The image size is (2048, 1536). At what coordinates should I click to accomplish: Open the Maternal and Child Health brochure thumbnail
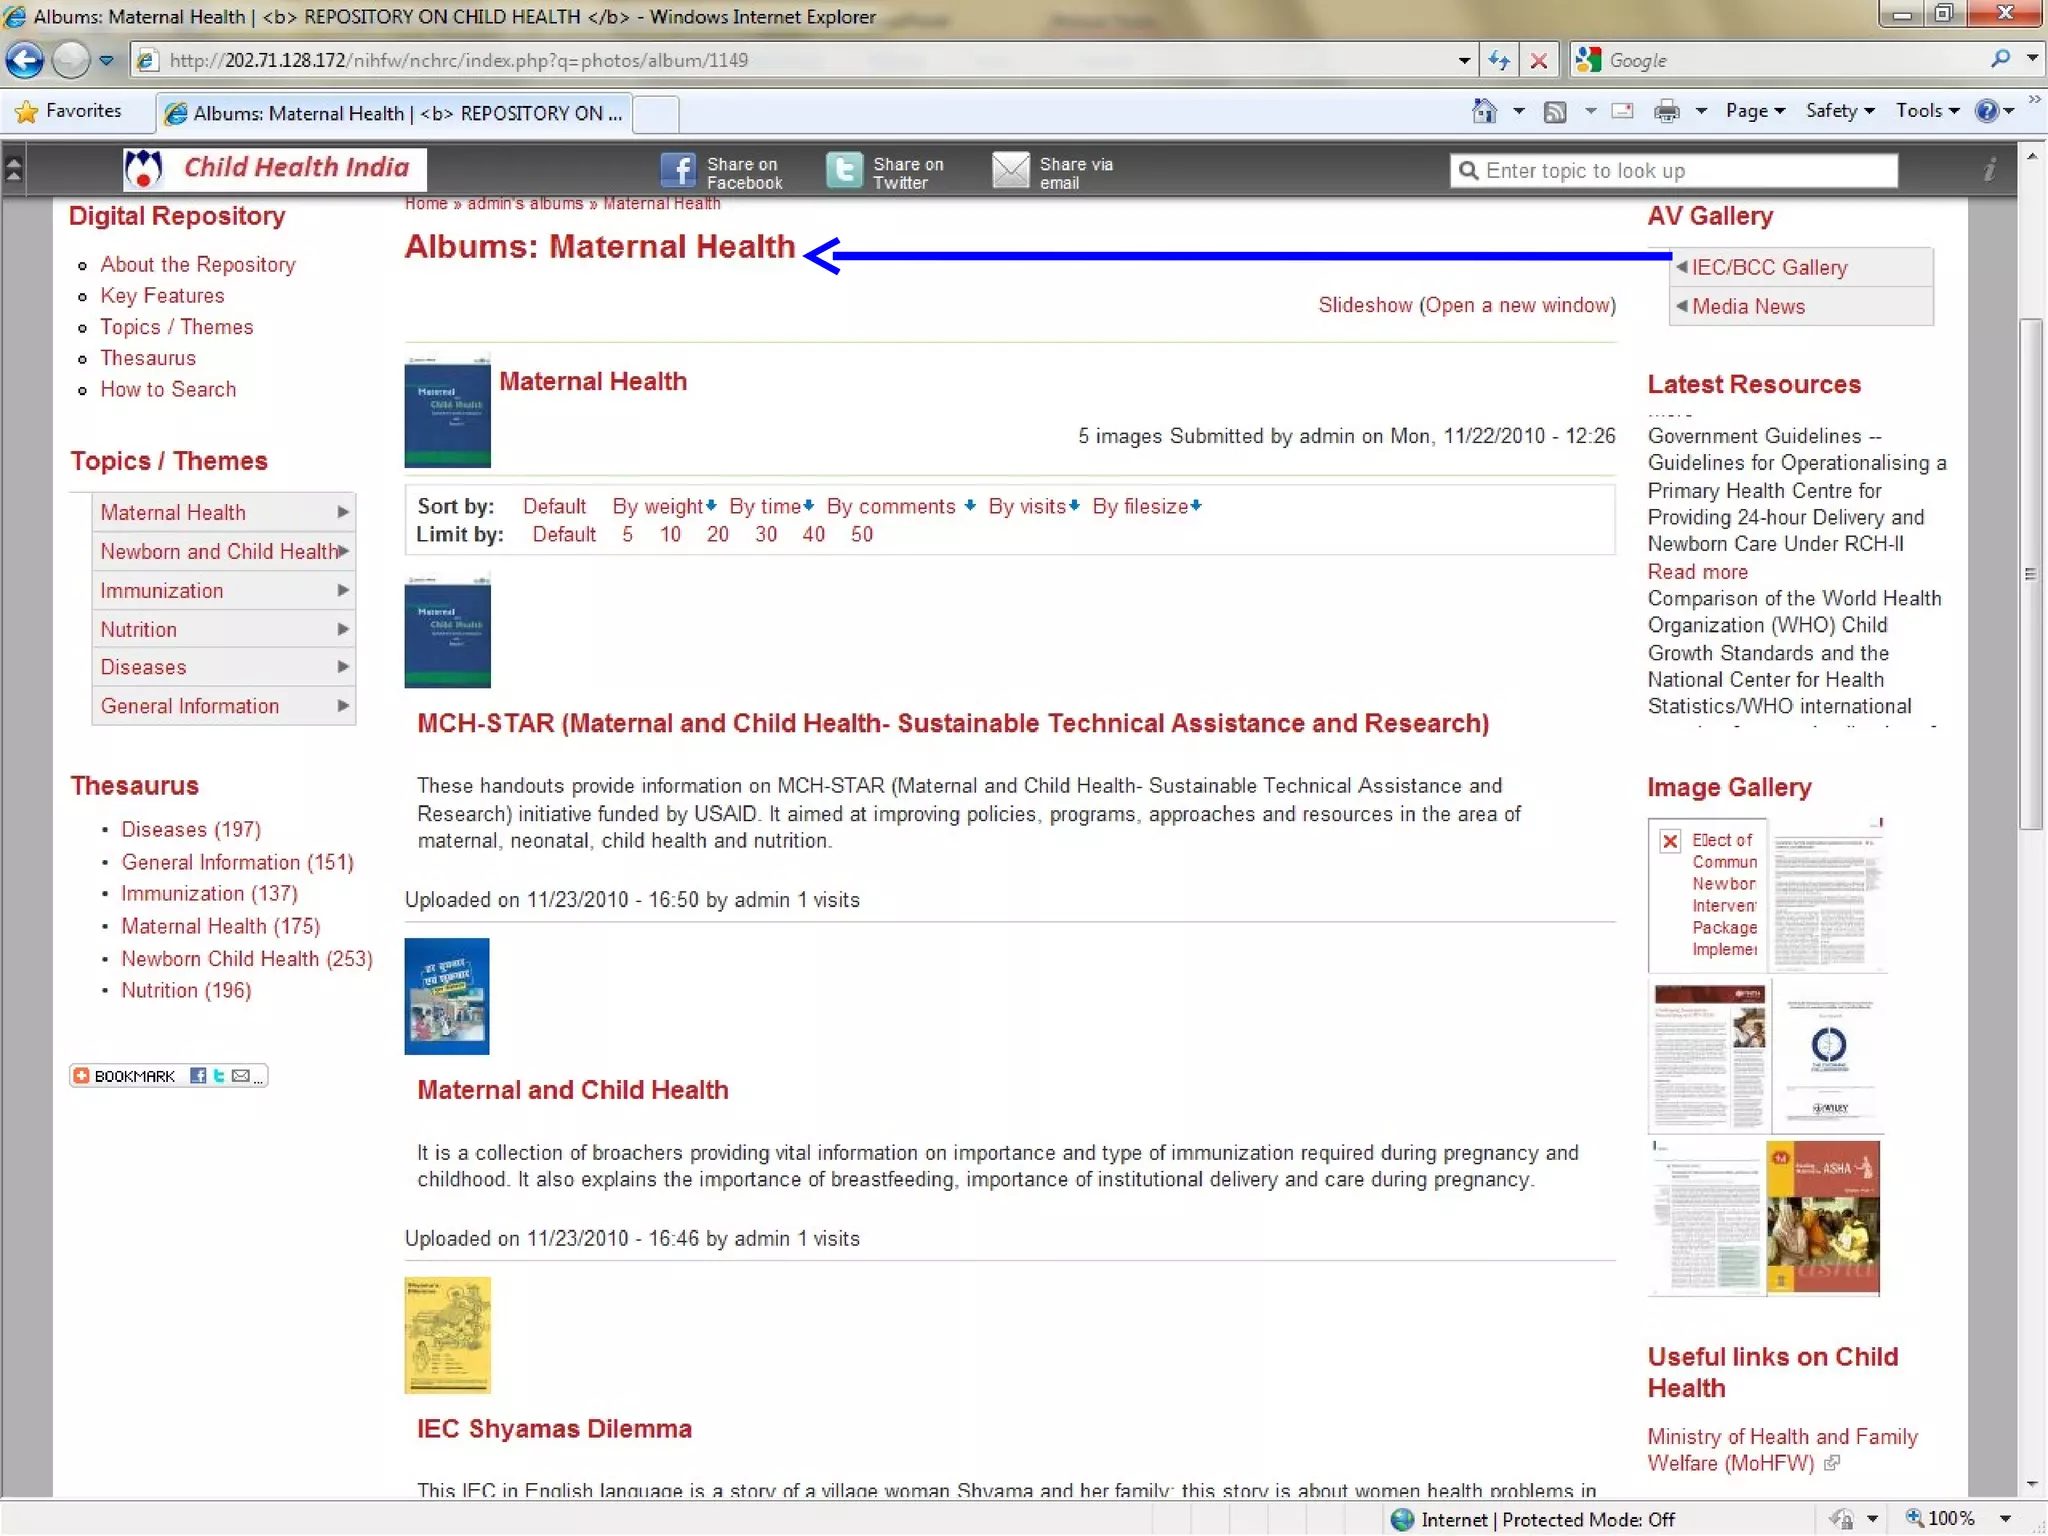[446, 996]
